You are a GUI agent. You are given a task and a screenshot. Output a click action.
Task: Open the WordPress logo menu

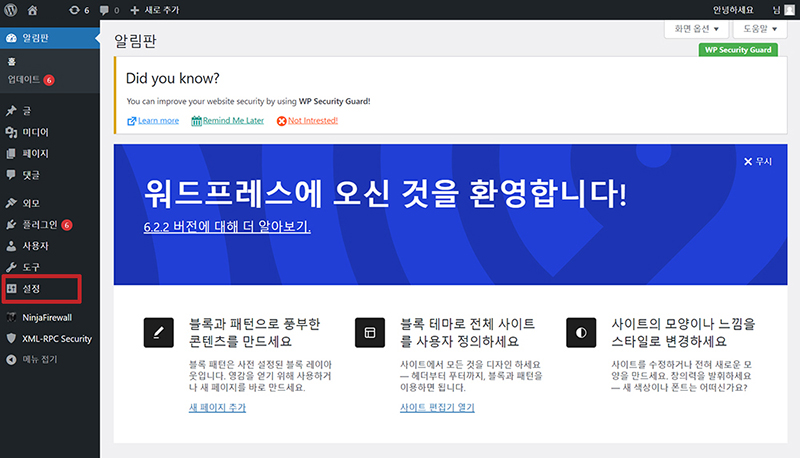coord(11,10)
